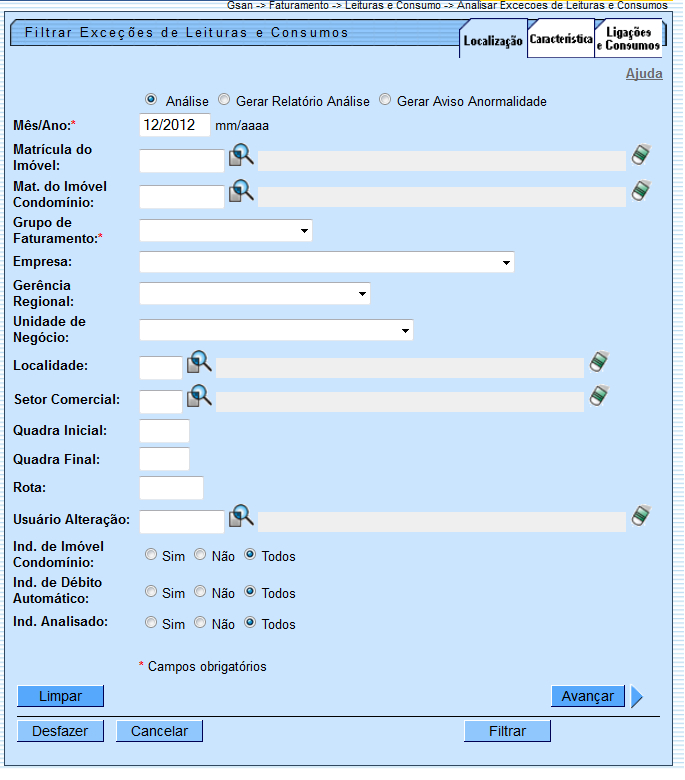Set Ind. Analisado to Todos

[250, 622]
